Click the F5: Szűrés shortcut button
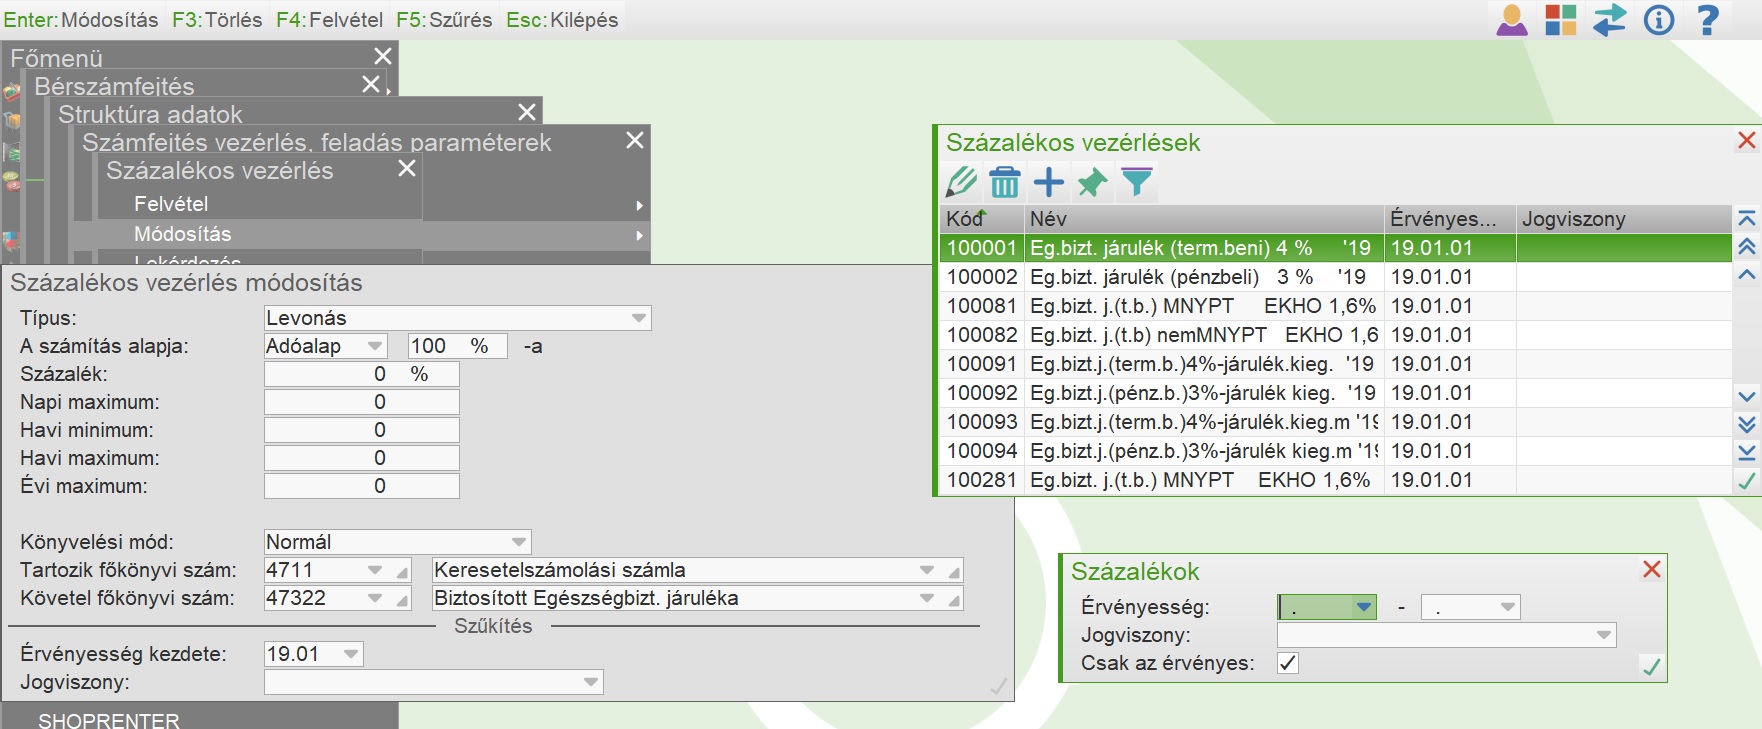 click(x=444, y=20)
